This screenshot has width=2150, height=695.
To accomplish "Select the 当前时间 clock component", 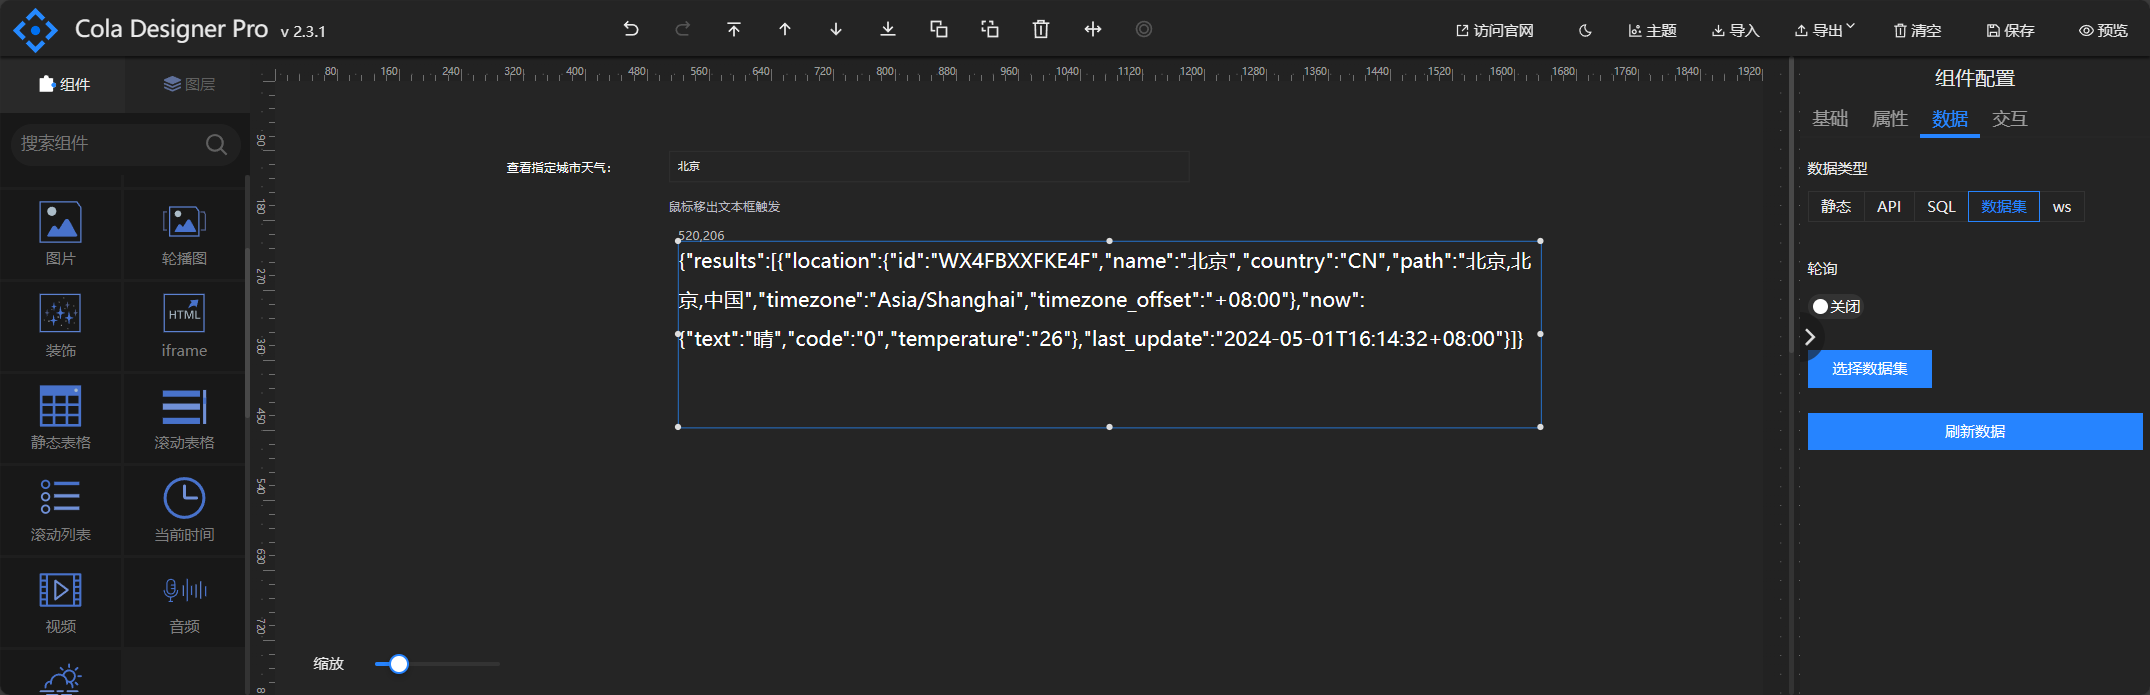I will tap(184, 510).
